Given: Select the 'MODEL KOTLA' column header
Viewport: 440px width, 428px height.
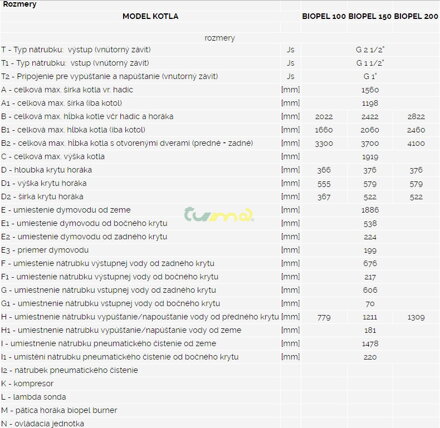Looking at the screenshot, I should (x=150, y=16).
